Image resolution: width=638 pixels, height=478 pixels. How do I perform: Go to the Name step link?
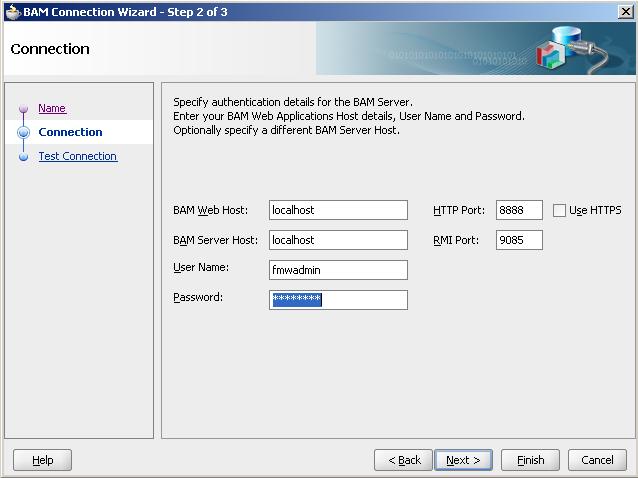pos(52,108)
